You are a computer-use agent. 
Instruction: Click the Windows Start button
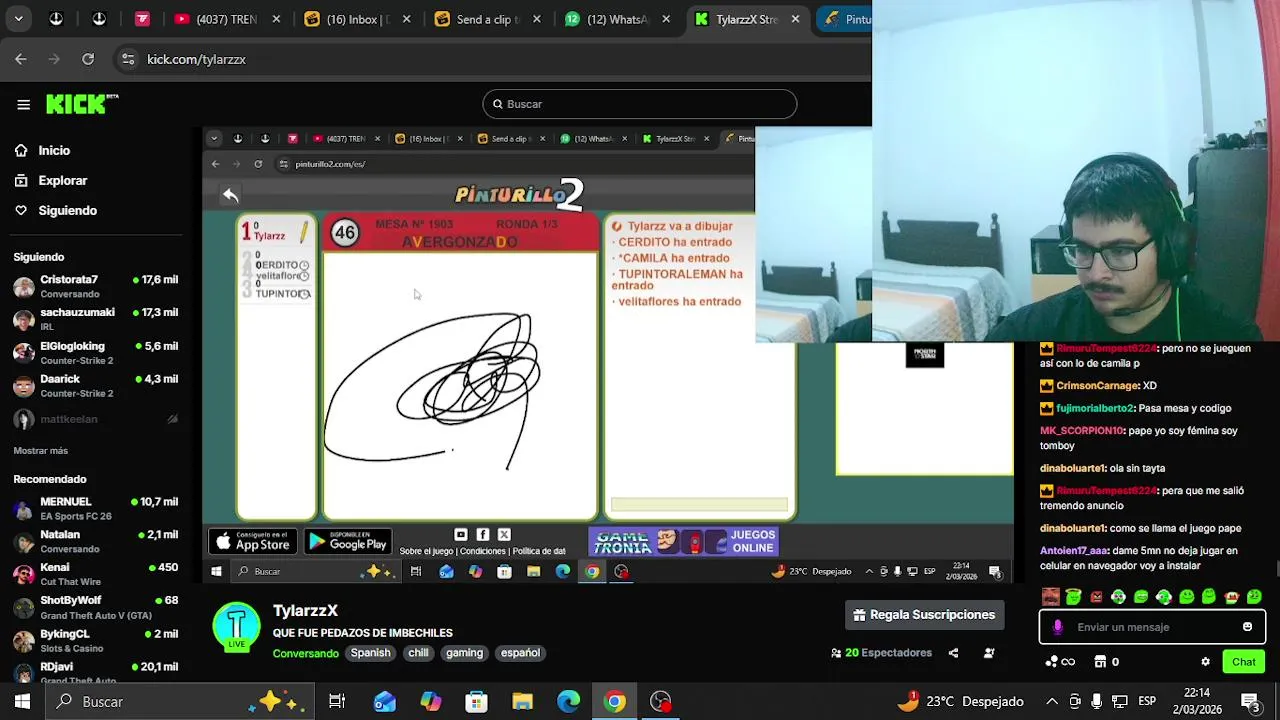coord(22,702)
